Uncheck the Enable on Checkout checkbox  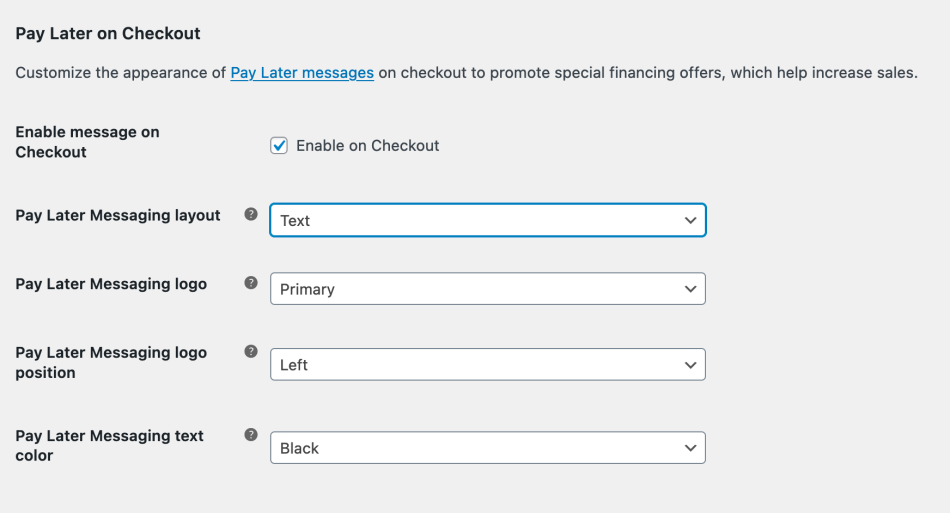(x=279, y=146)
